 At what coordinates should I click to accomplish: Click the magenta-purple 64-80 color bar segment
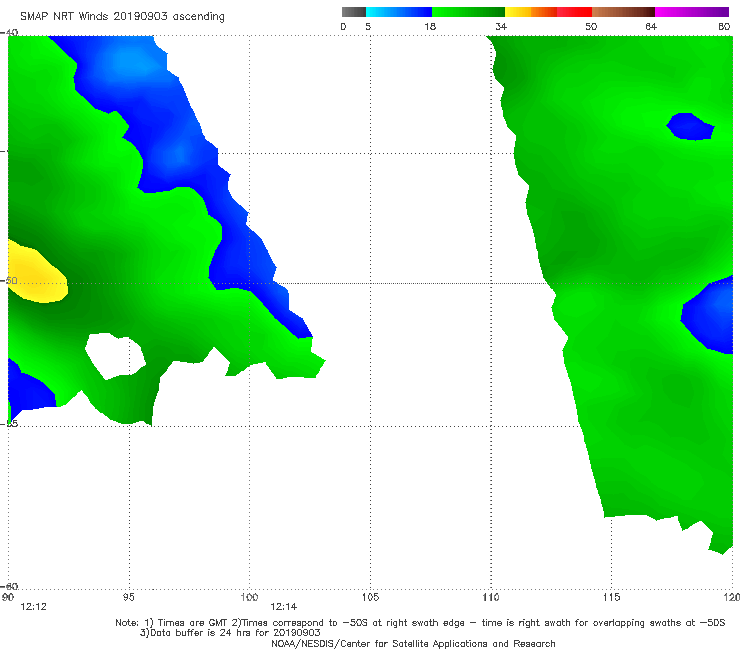692,12
